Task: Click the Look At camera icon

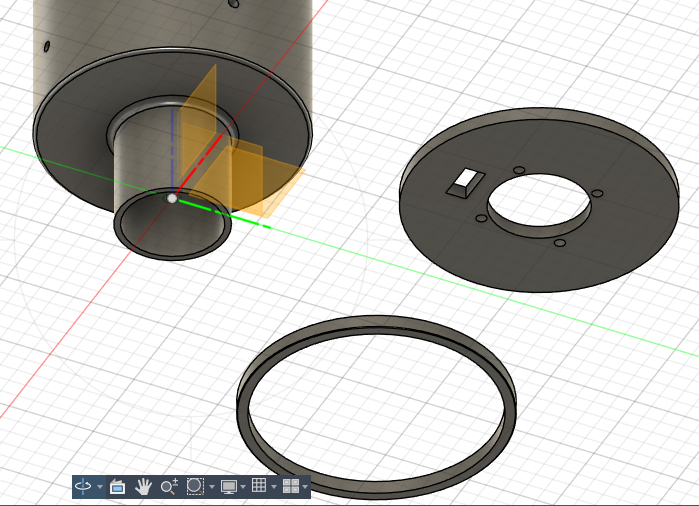Action: [117, 486]
